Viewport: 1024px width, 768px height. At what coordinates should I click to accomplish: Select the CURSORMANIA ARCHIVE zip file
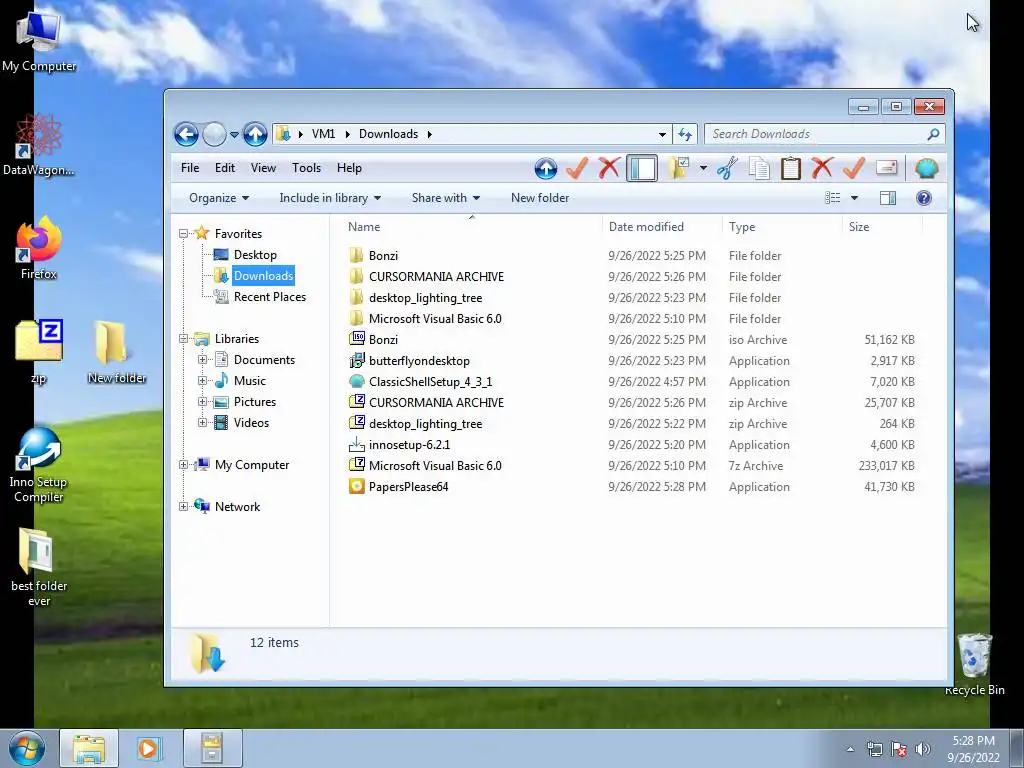[x=437, y=403]
